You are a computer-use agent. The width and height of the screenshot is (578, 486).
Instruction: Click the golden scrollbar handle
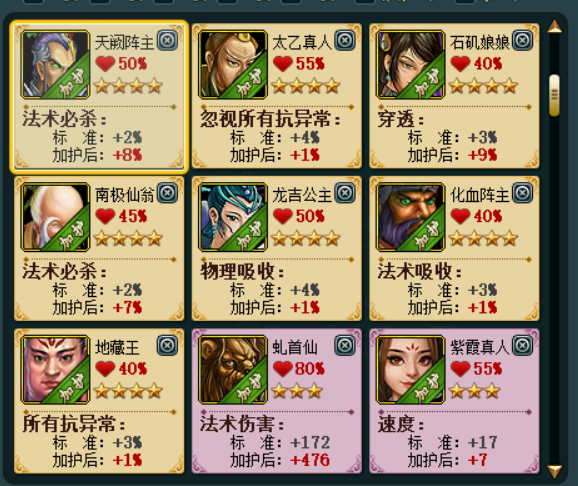point(554,96)
